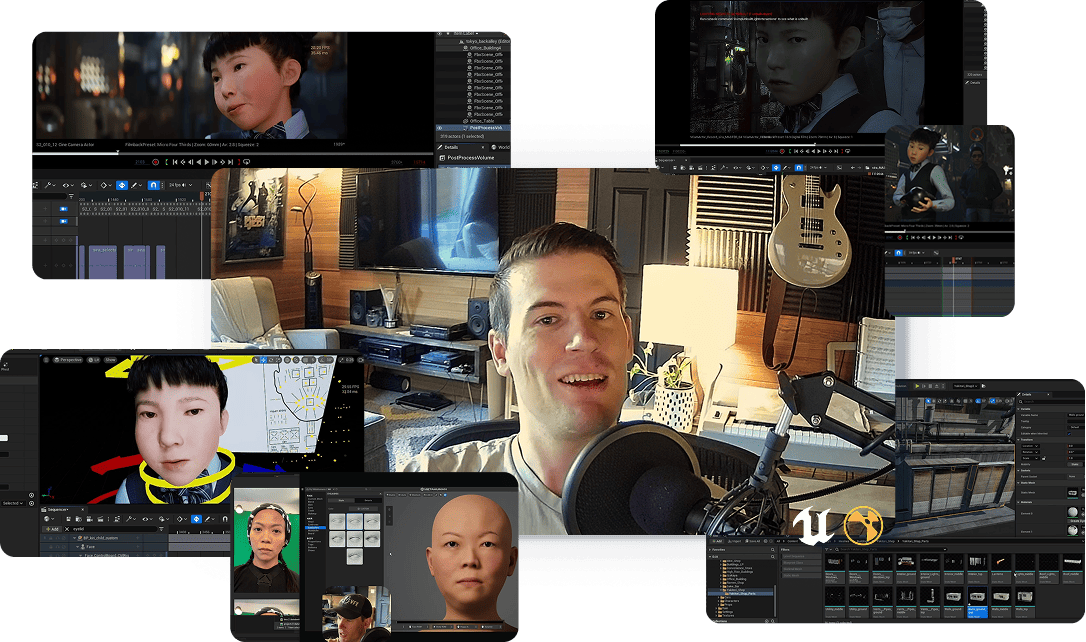Click the PostProcessVolume name in Details
The width and height of the screenshot is (1086, 642).
pos(471,158)
